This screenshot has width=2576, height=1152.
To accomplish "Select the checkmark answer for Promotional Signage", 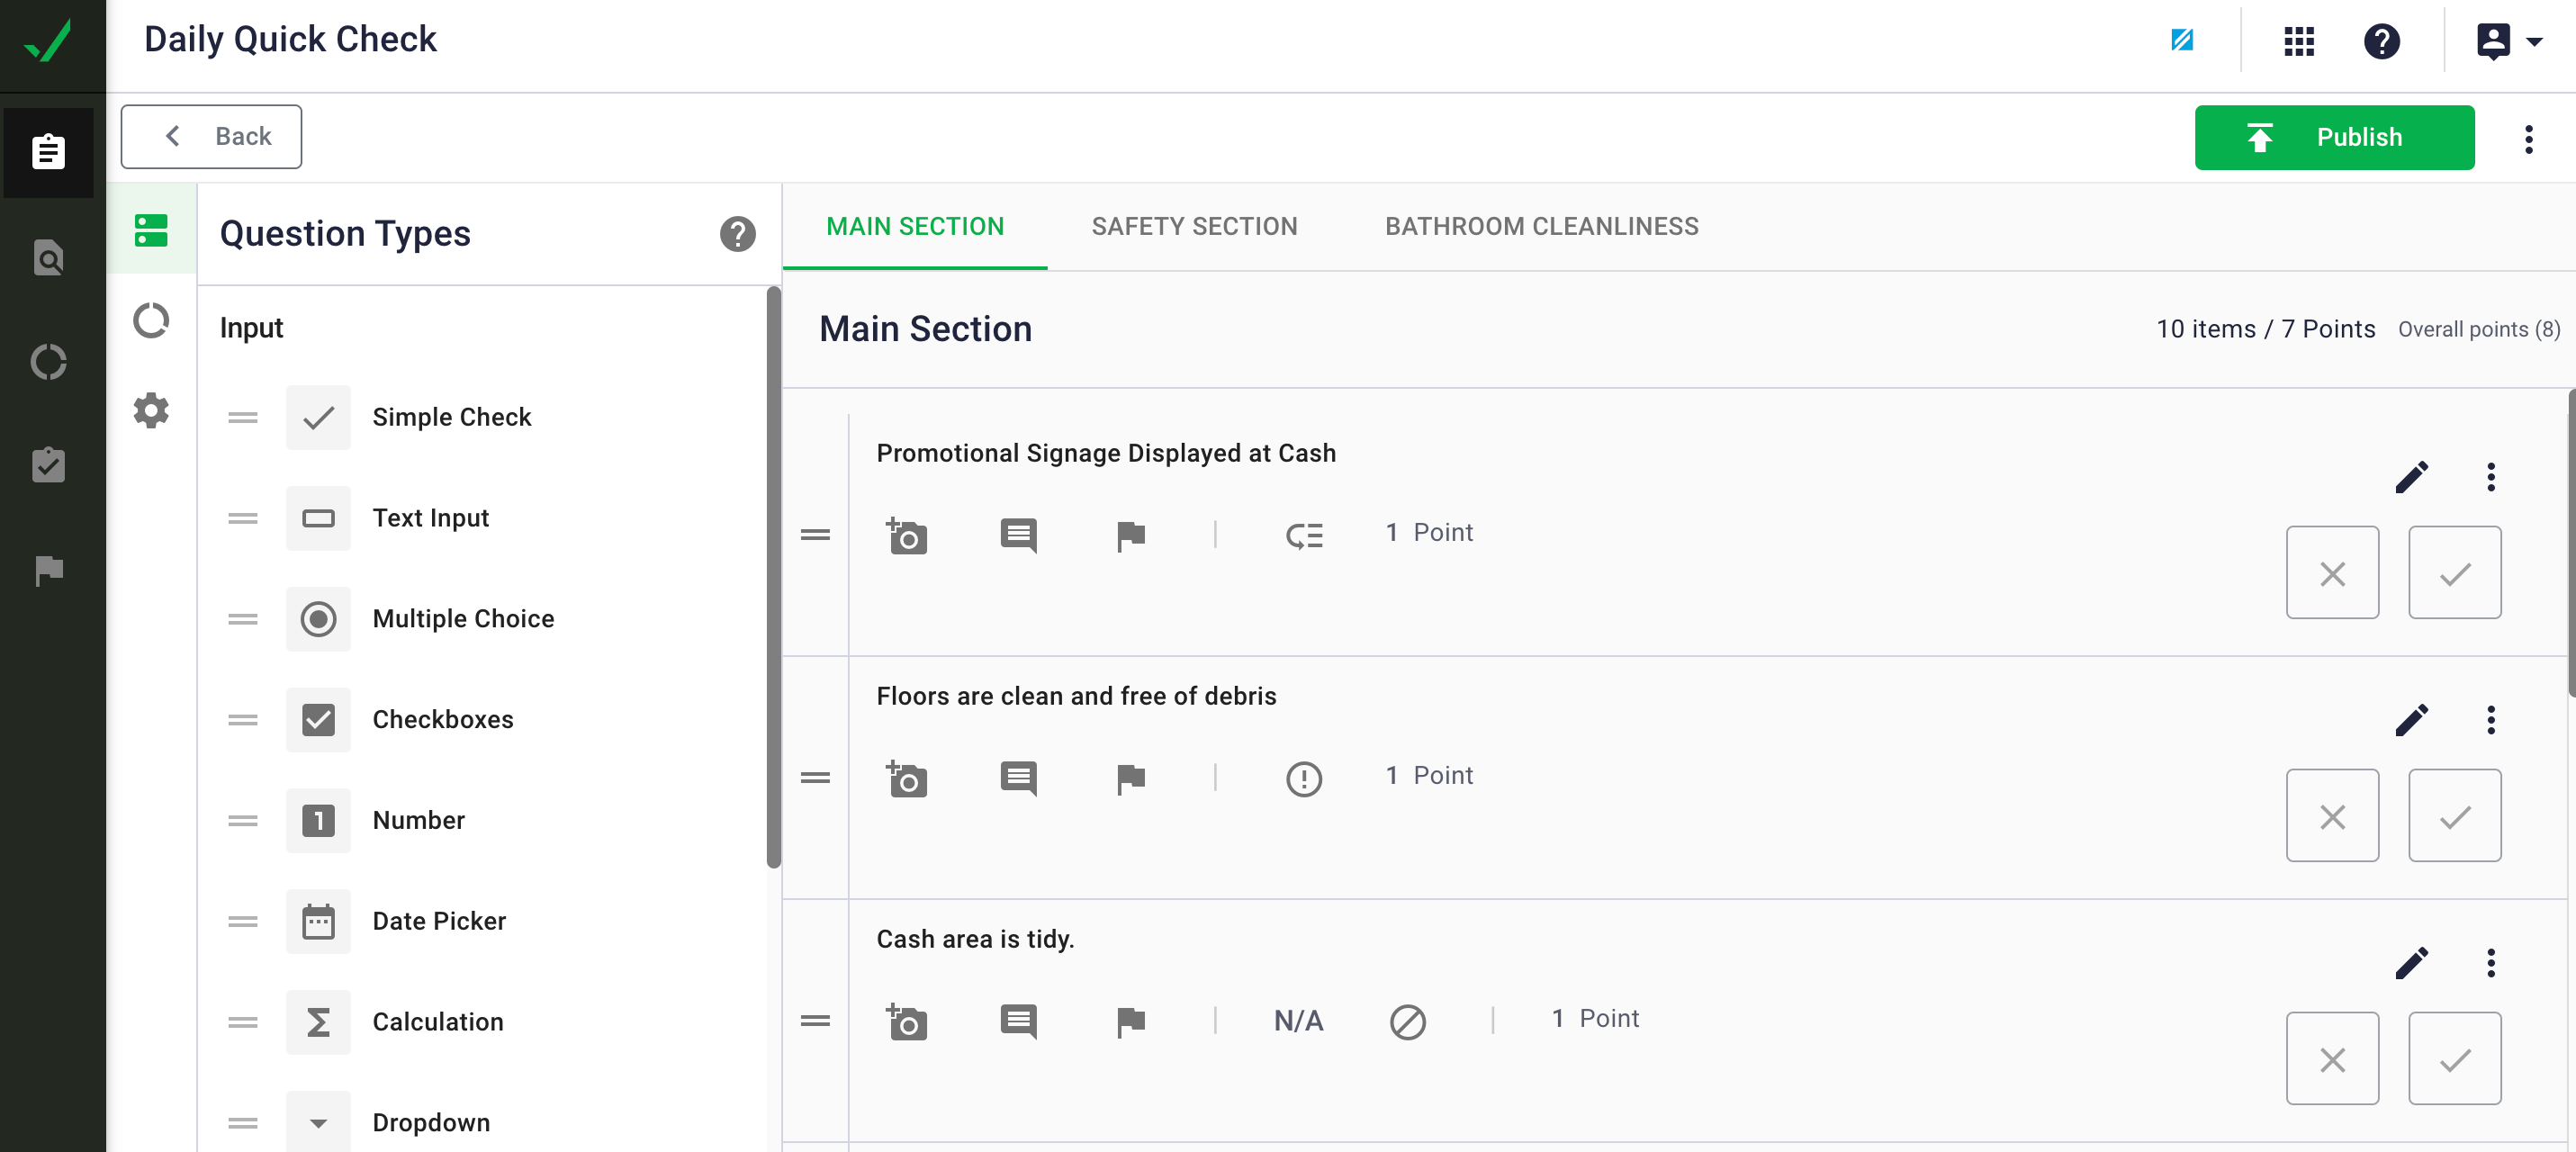I will (2454, 573).
